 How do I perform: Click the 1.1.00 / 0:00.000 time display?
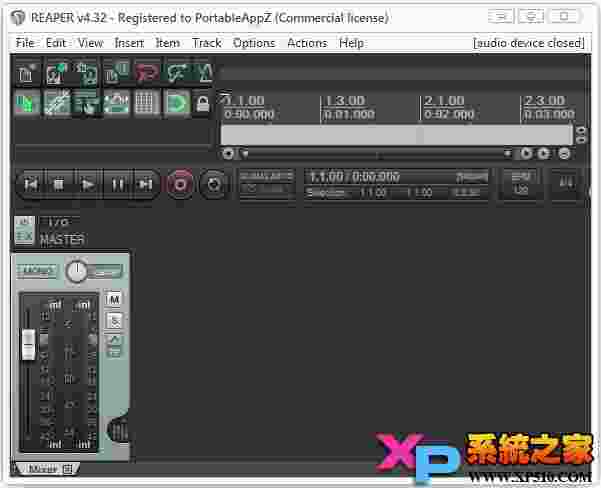355,177
